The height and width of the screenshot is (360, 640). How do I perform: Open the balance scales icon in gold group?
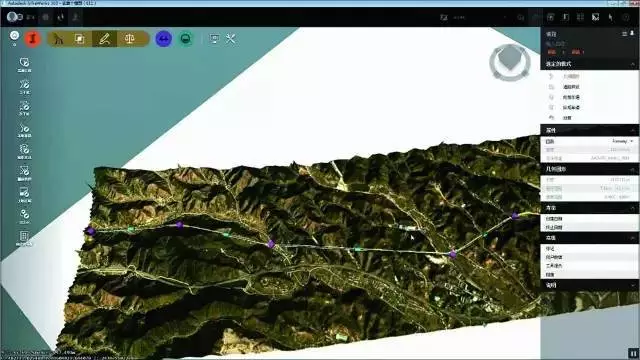(129, 39)
